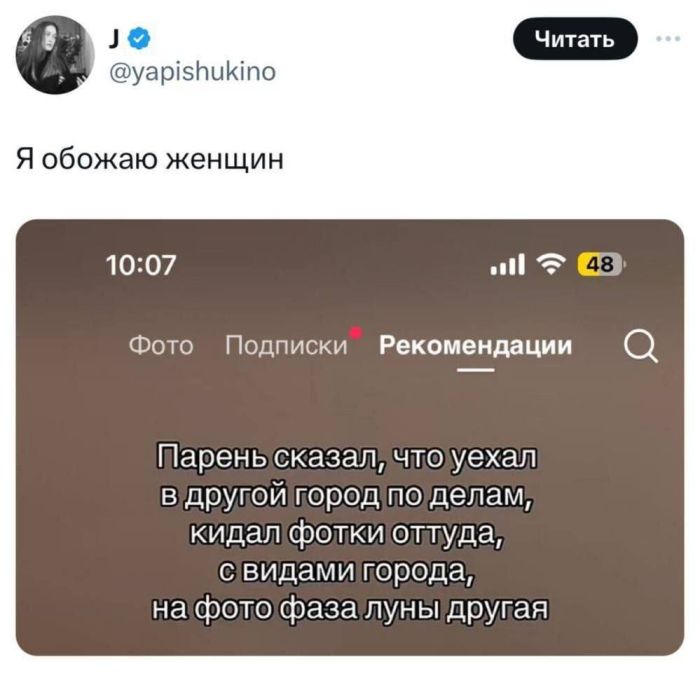Click the 10:07 clock in the status bar
700x678 pixels.
[x=141, y=265]
